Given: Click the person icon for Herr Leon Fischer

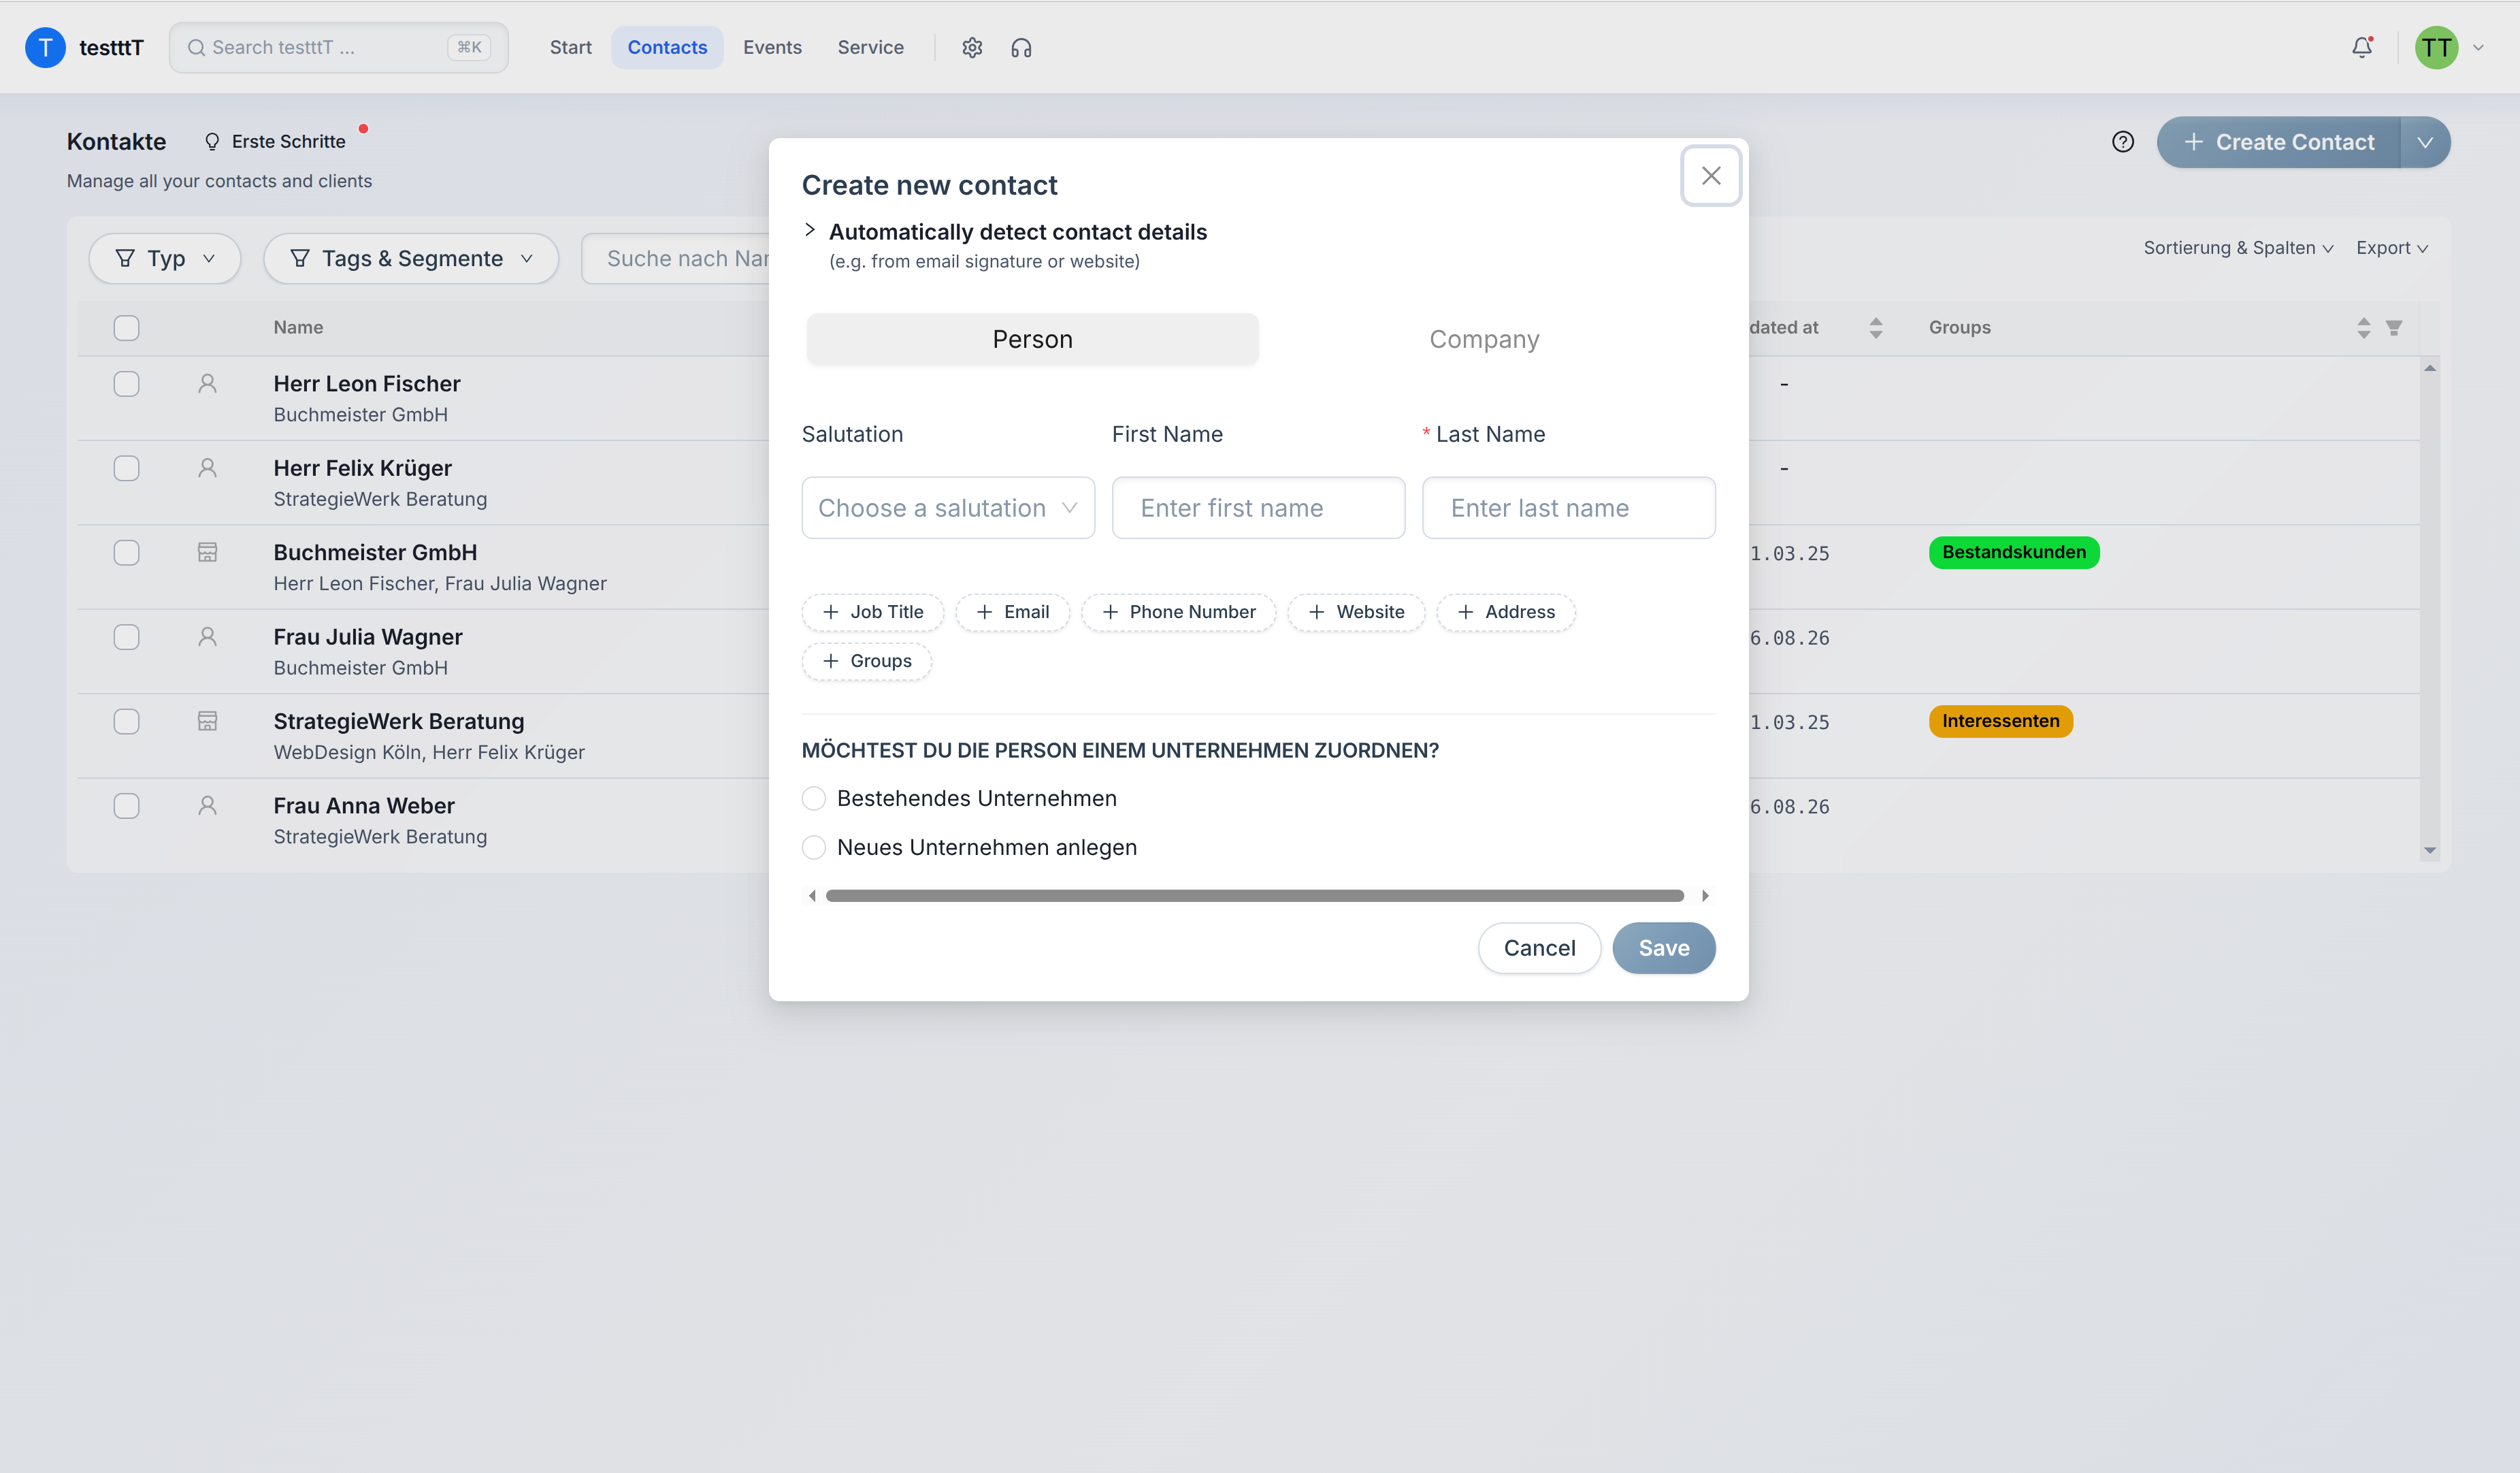Looking at the screenshot, I should tap(207, 384).
